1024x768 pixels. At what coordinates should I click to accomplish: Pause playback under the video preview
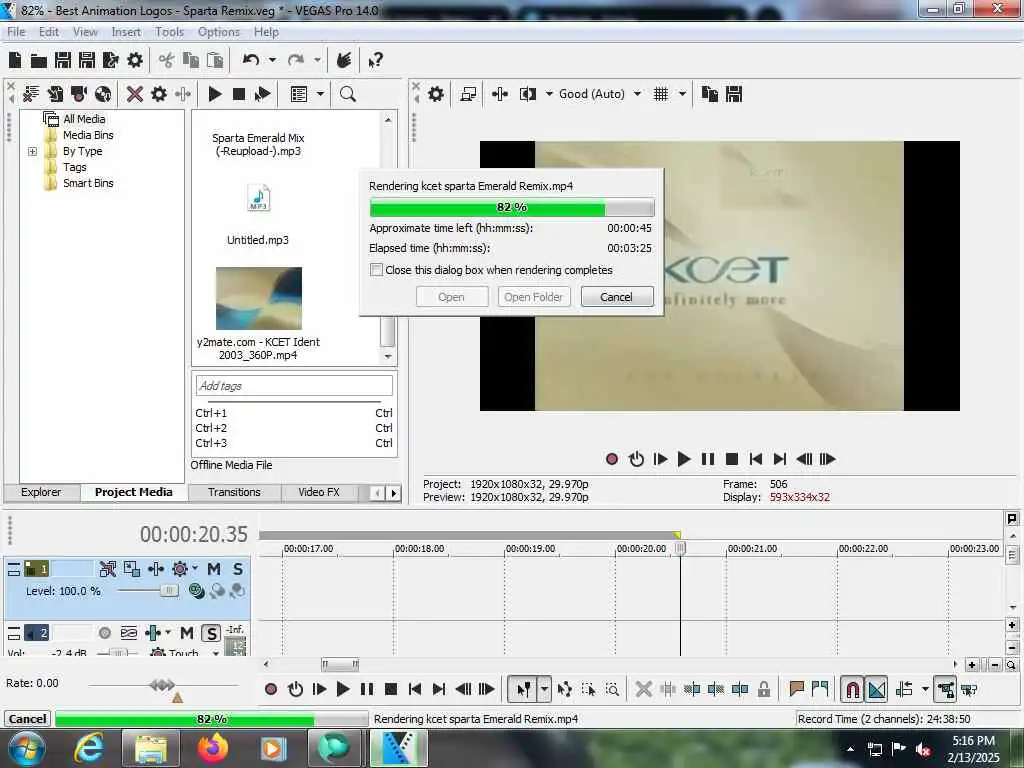pos(708,459)
